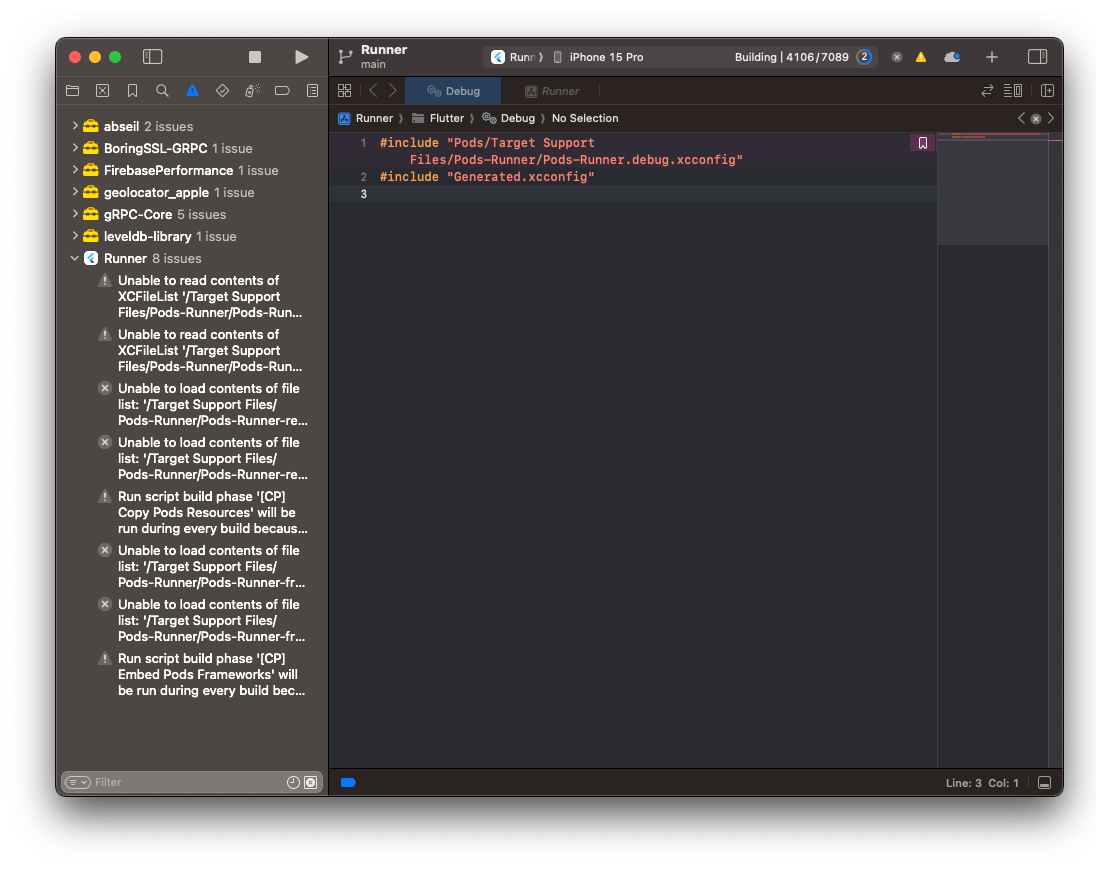Toggle errors-only filter
The width and height of the screenshot is (1119, 870).
[x=310, y=782]
